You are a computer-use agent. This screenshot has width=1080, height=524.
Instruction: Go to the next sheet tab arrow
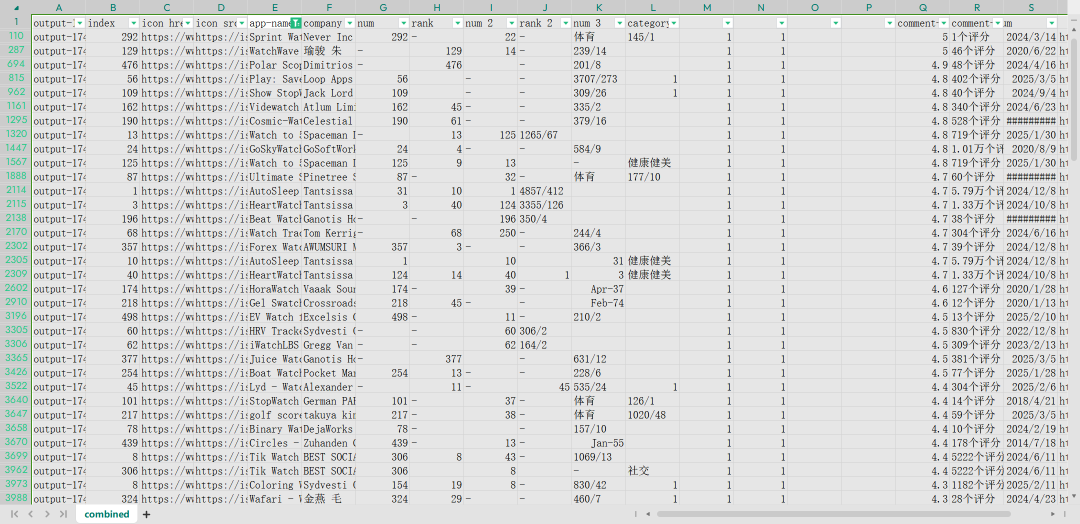pos(47,514)
